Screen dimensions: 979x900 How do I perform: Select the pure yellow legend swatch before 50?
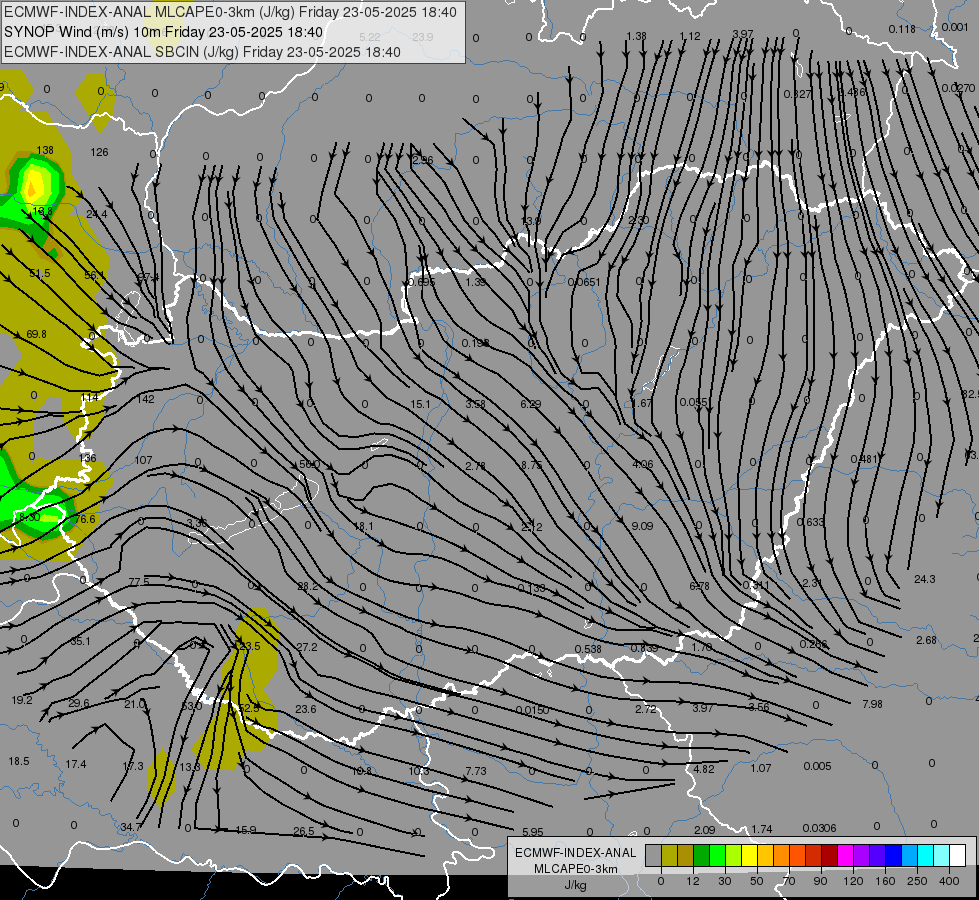pyautogui.click(x=749, y=856)
